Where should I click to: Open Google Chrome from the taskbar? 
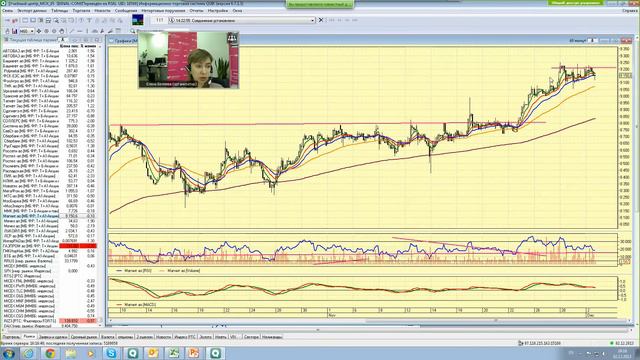coord(50,353)
